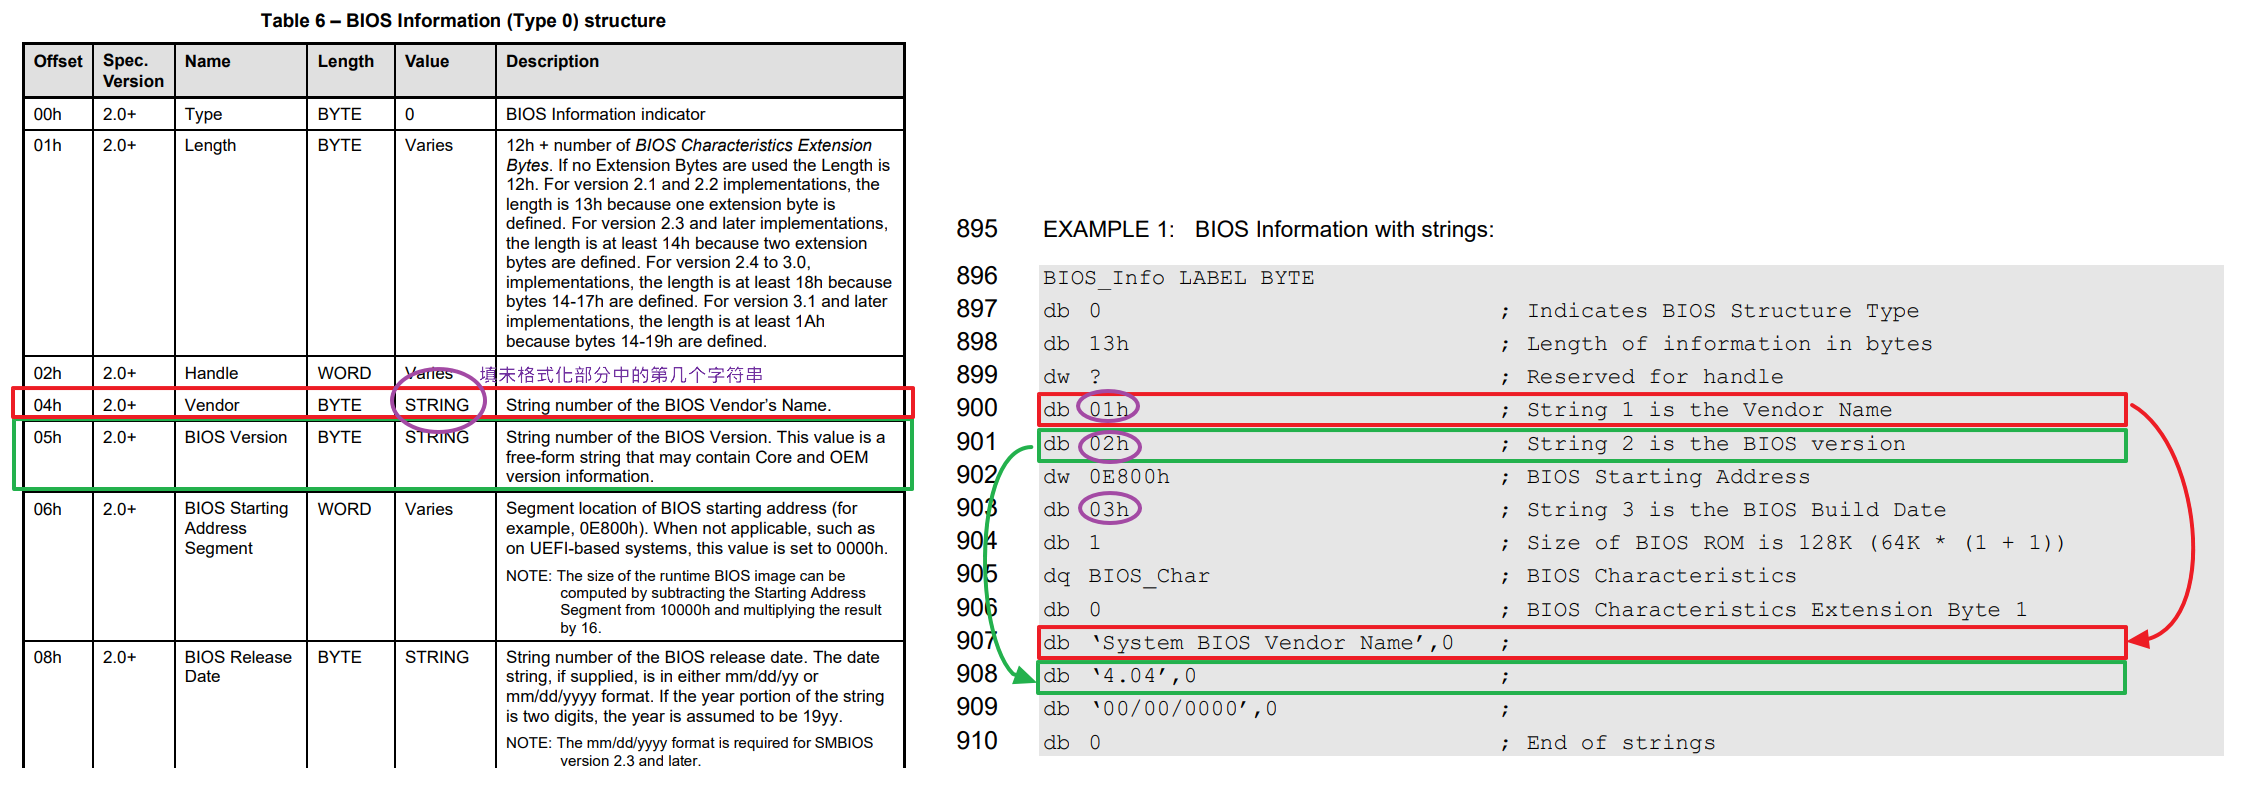
Task: Click the value "0" in the Type row
Action: click(x=409, y=114)
